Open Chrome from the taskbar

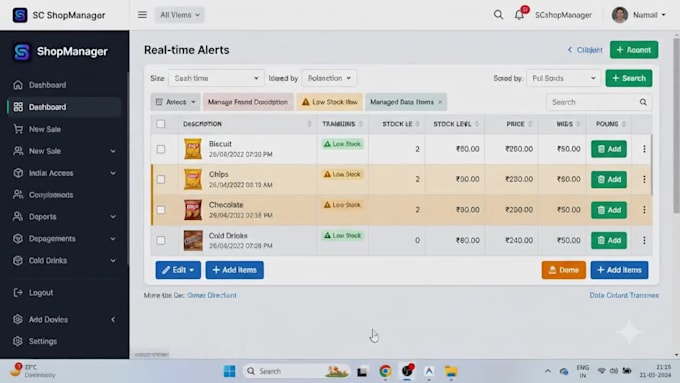click(385, 371)
